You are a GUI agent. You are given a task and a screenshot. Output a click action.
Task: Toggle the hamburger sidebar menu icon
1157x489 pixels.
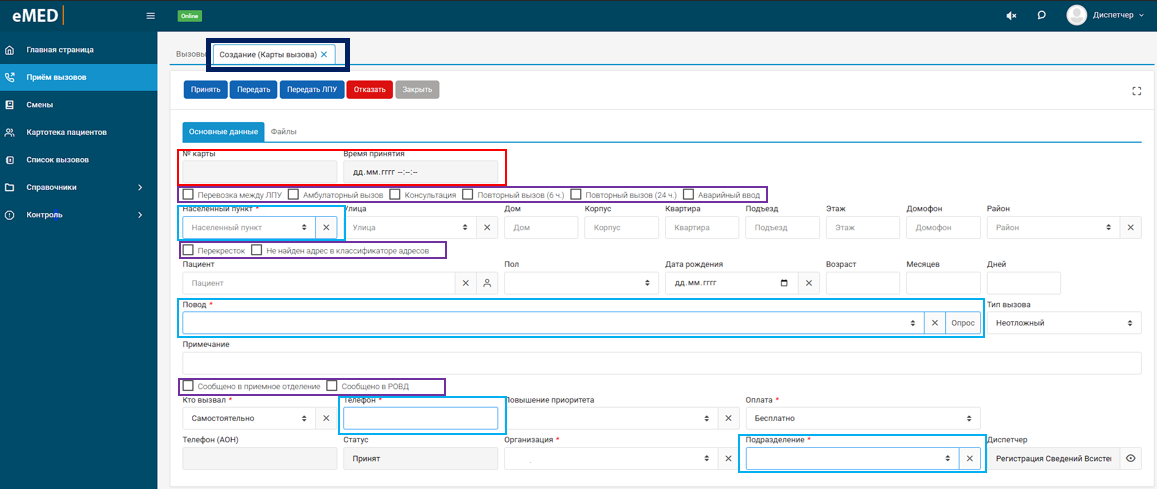151,15
